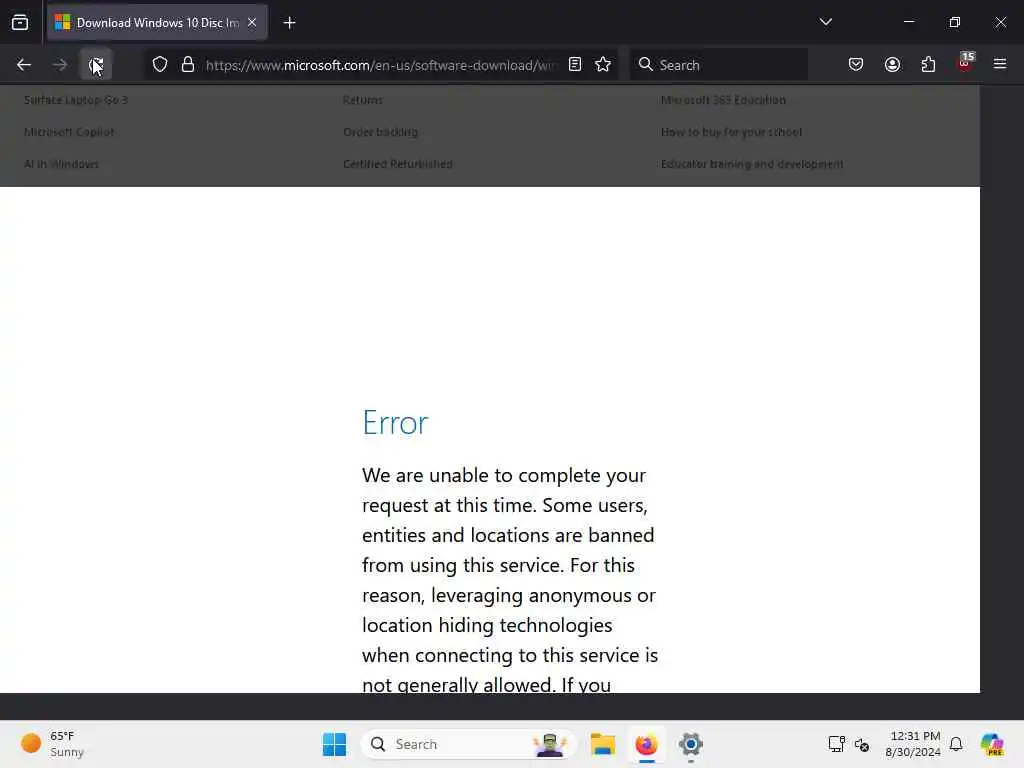The width and height of the screenshot is (1024, 768).
Task: Open the Firefox View icon in tab bar
Action: pyautogui.click(x=20, y=22)
